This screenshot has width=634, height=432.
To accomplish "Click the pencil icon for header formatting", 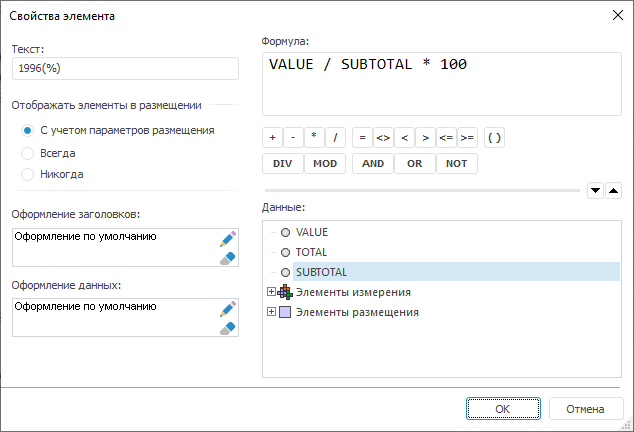I will 228,239.
